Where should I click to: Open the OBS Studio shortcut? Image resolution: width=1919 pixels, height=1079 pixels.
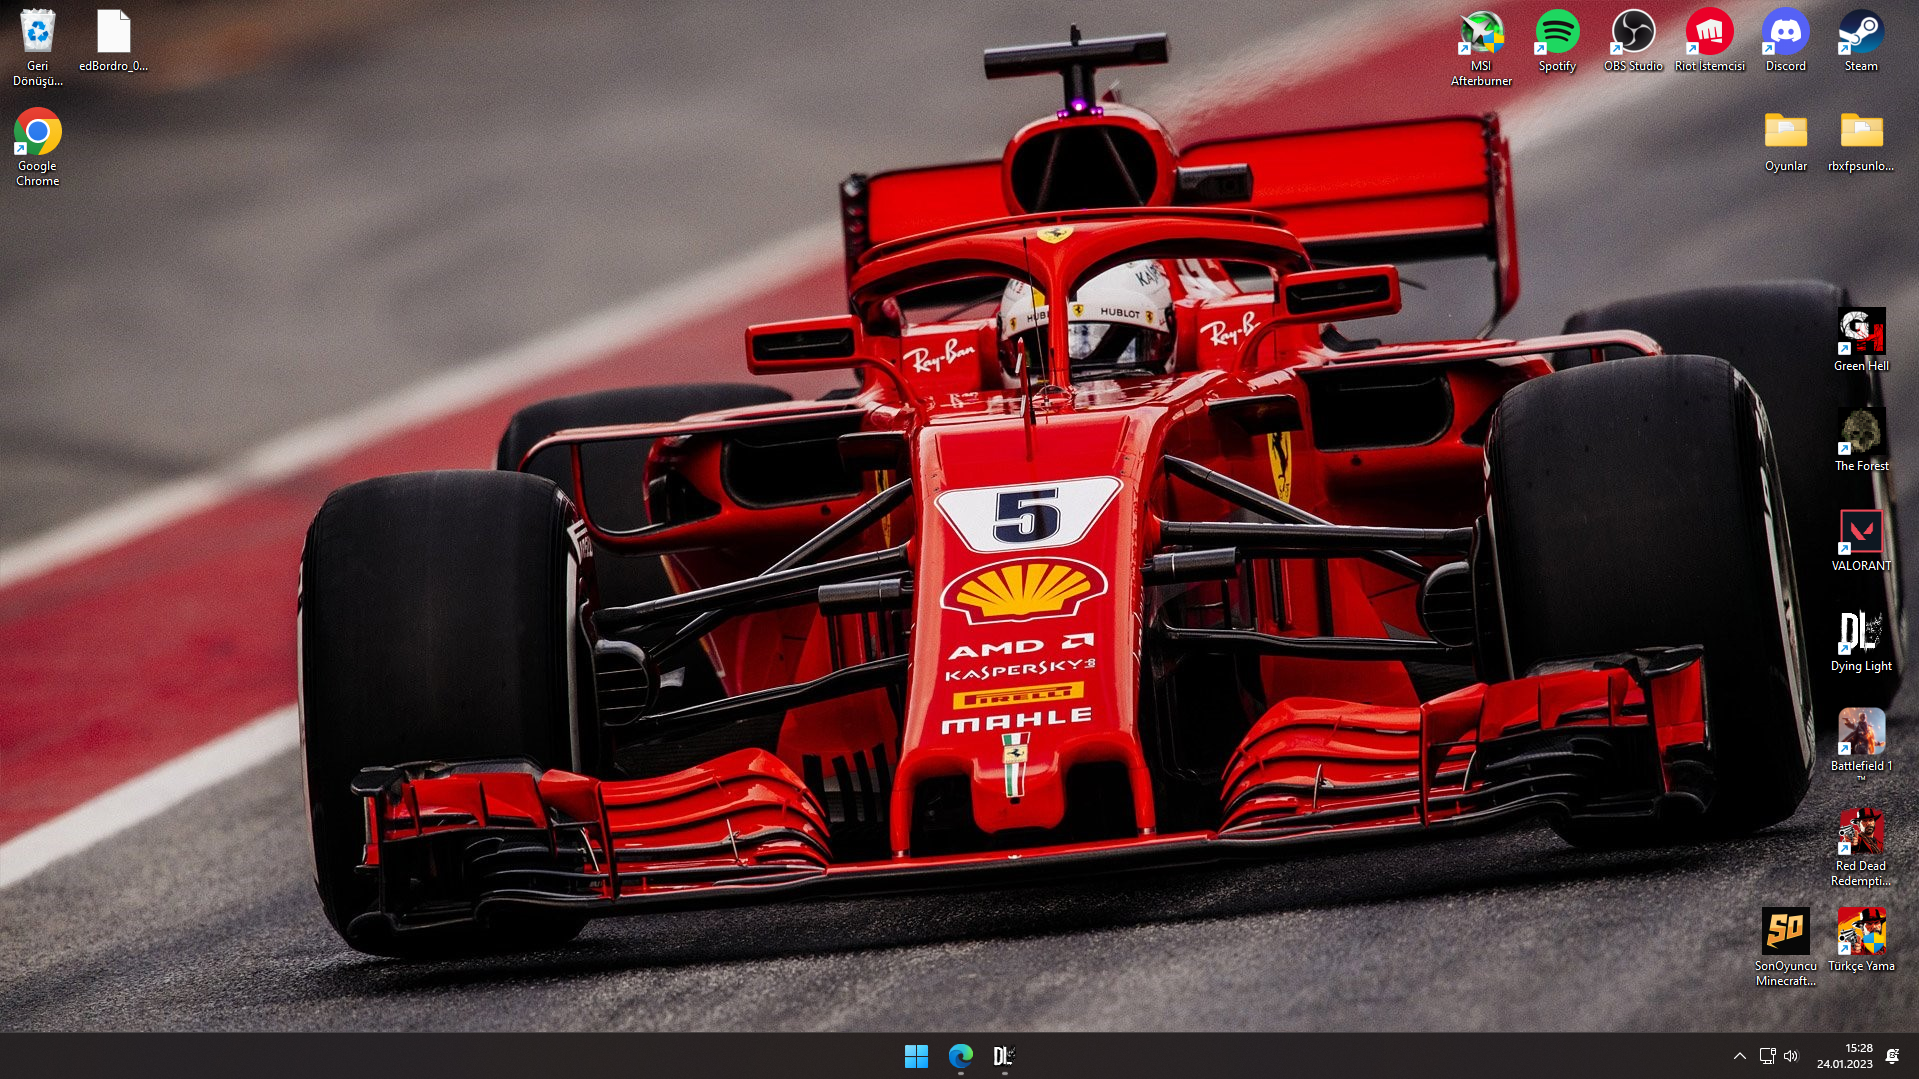pos(1633,40)
